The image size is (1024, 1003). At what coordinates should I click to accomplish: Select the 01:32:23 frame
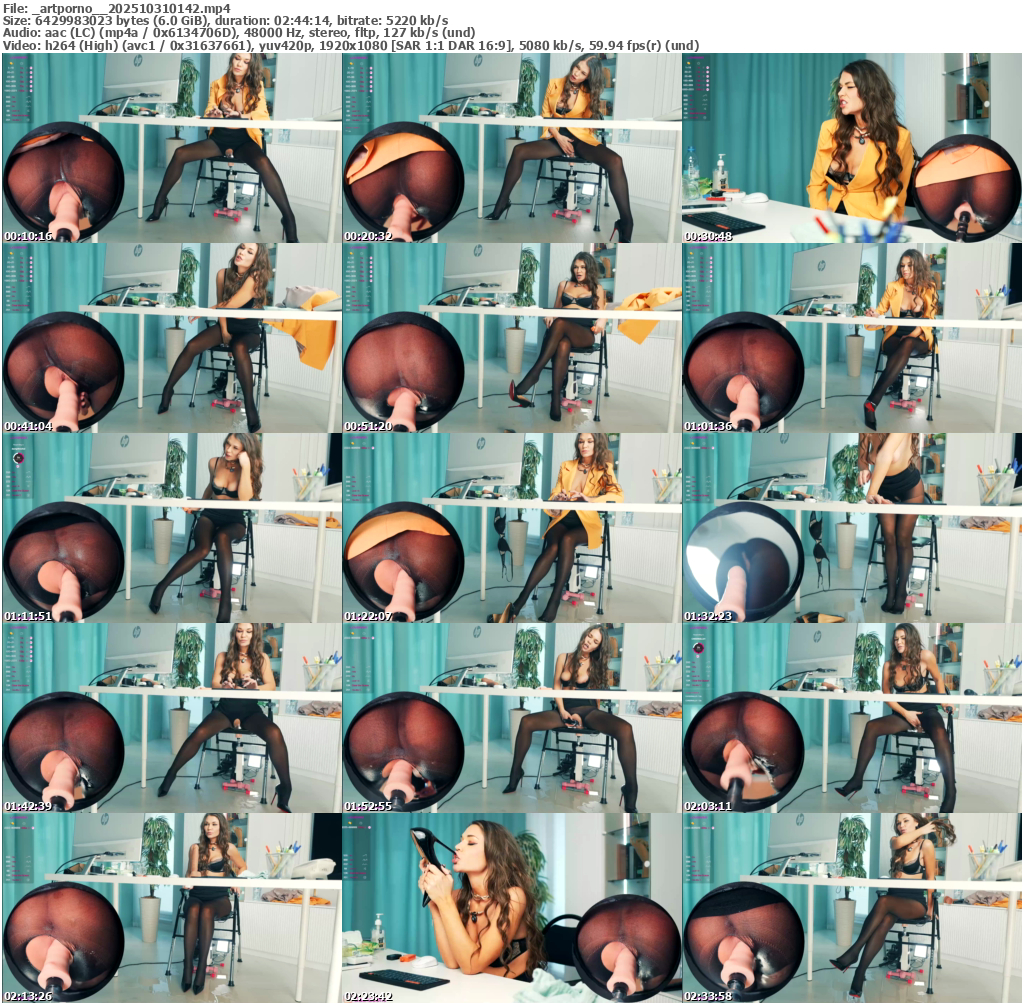(852, 528)
